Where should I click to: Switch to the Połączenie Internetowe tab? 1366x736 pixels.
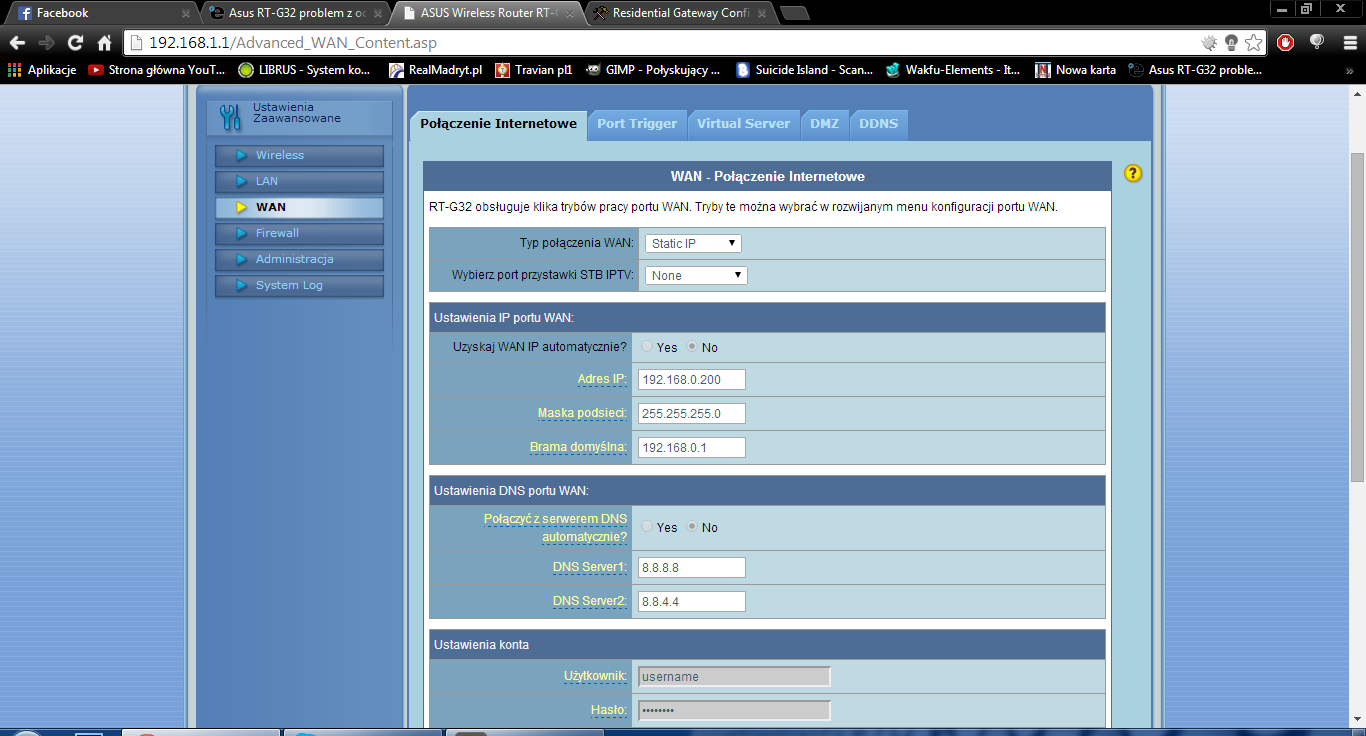tap(498, 124)
